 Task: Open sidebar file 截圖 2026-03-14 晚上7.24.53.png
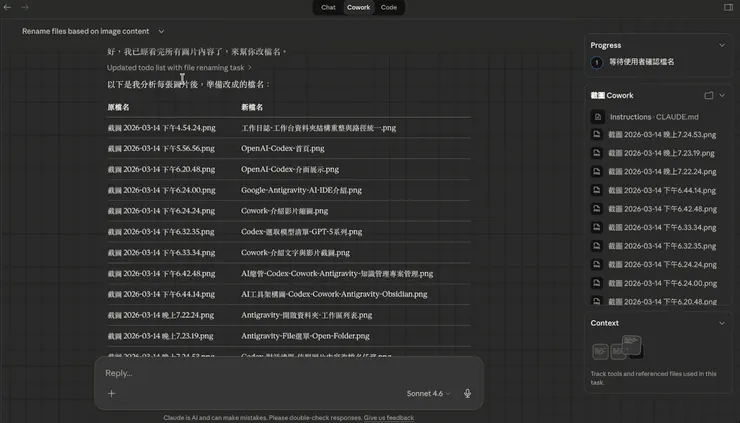click(x=662, y=135)
